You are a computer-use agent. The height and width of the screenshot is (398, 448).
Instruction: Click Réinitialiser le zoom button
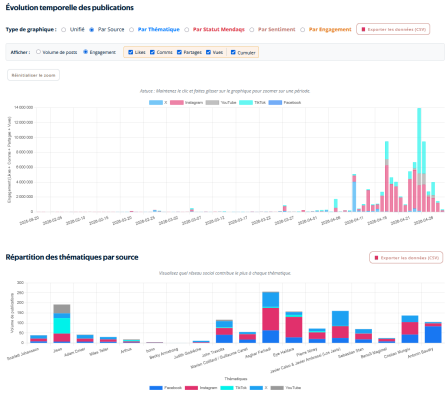pyautogui.click(x=33, y=75)
